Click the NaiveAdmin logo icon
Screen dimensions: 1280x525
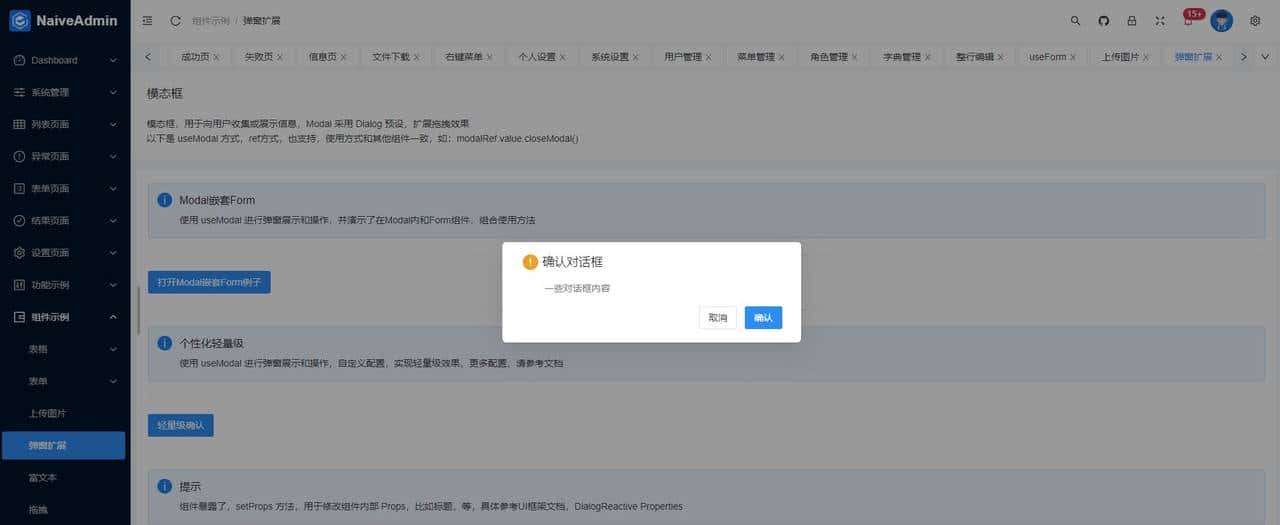point(20,20)
